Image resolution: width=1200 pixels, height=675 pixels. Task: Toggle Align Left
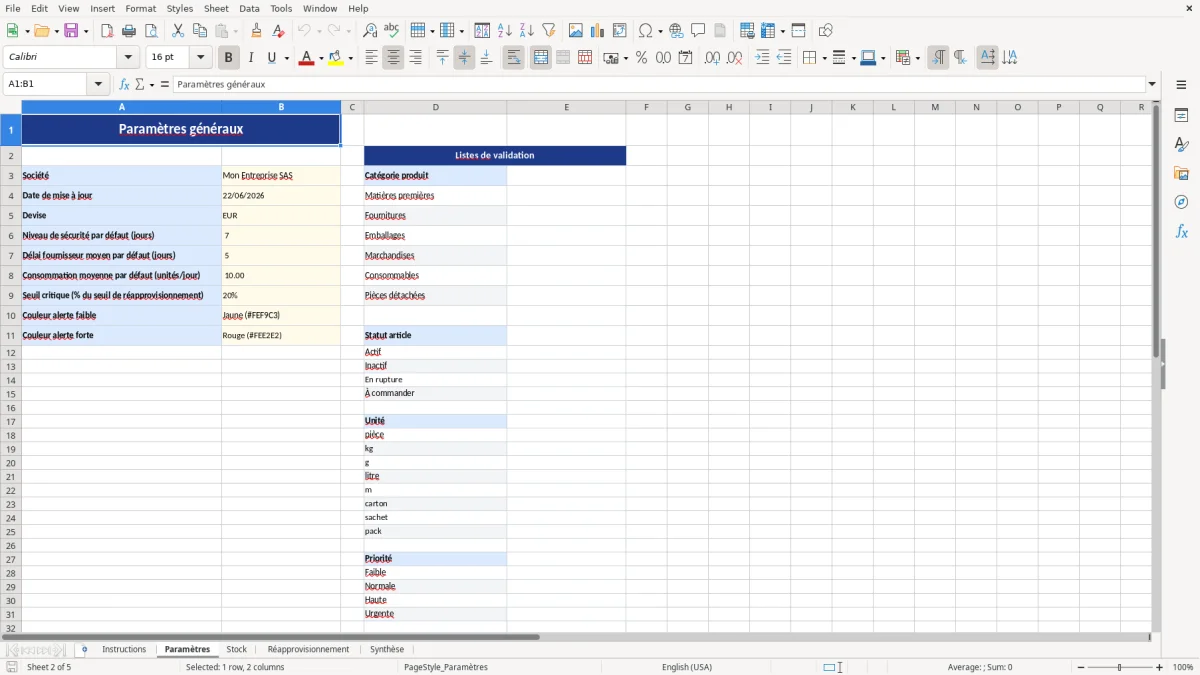pyautogui.click(x=371, y=58)
